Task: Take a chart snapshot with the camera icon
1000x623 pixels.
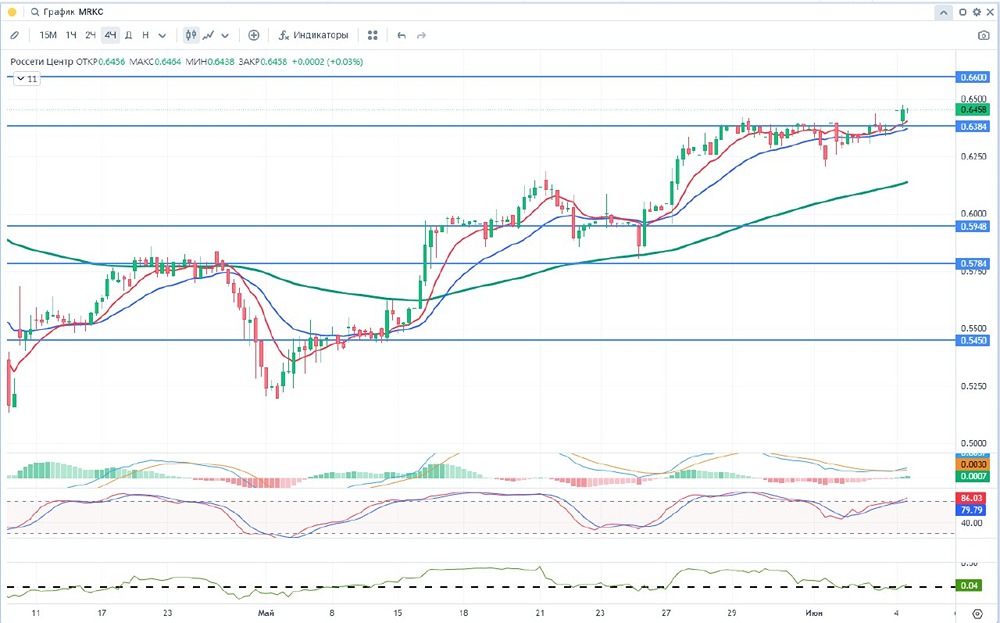Action: tap(983, 36)
